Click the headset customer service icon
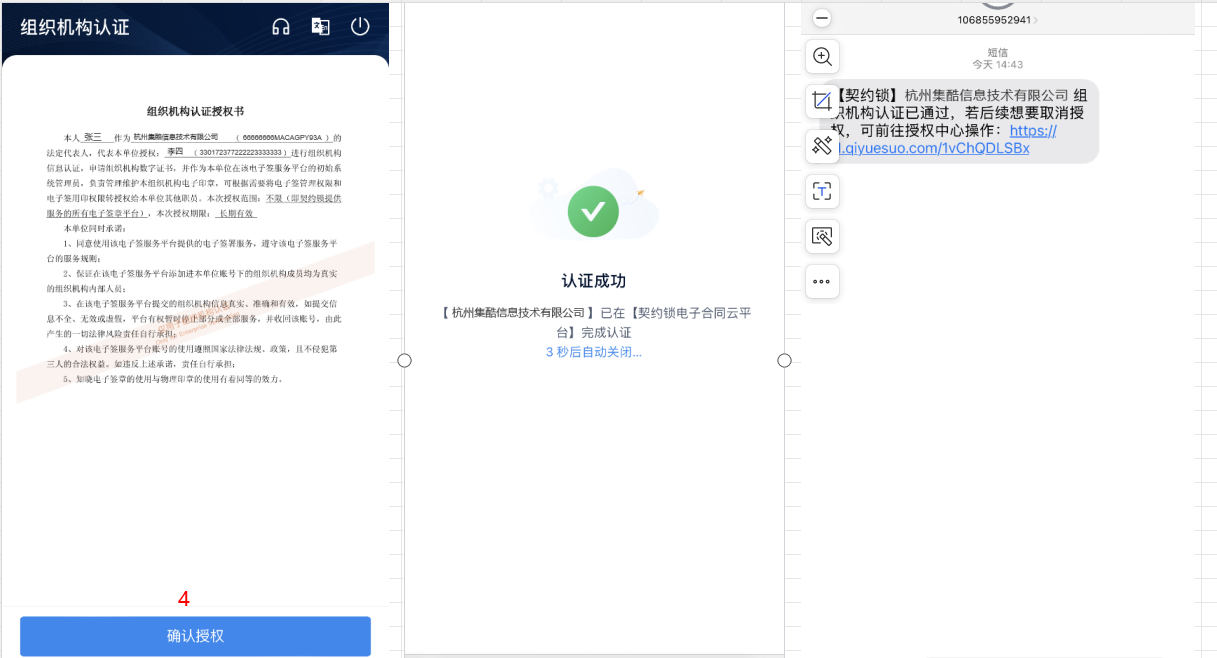The image size is (1217, 658). coord(281,27)
